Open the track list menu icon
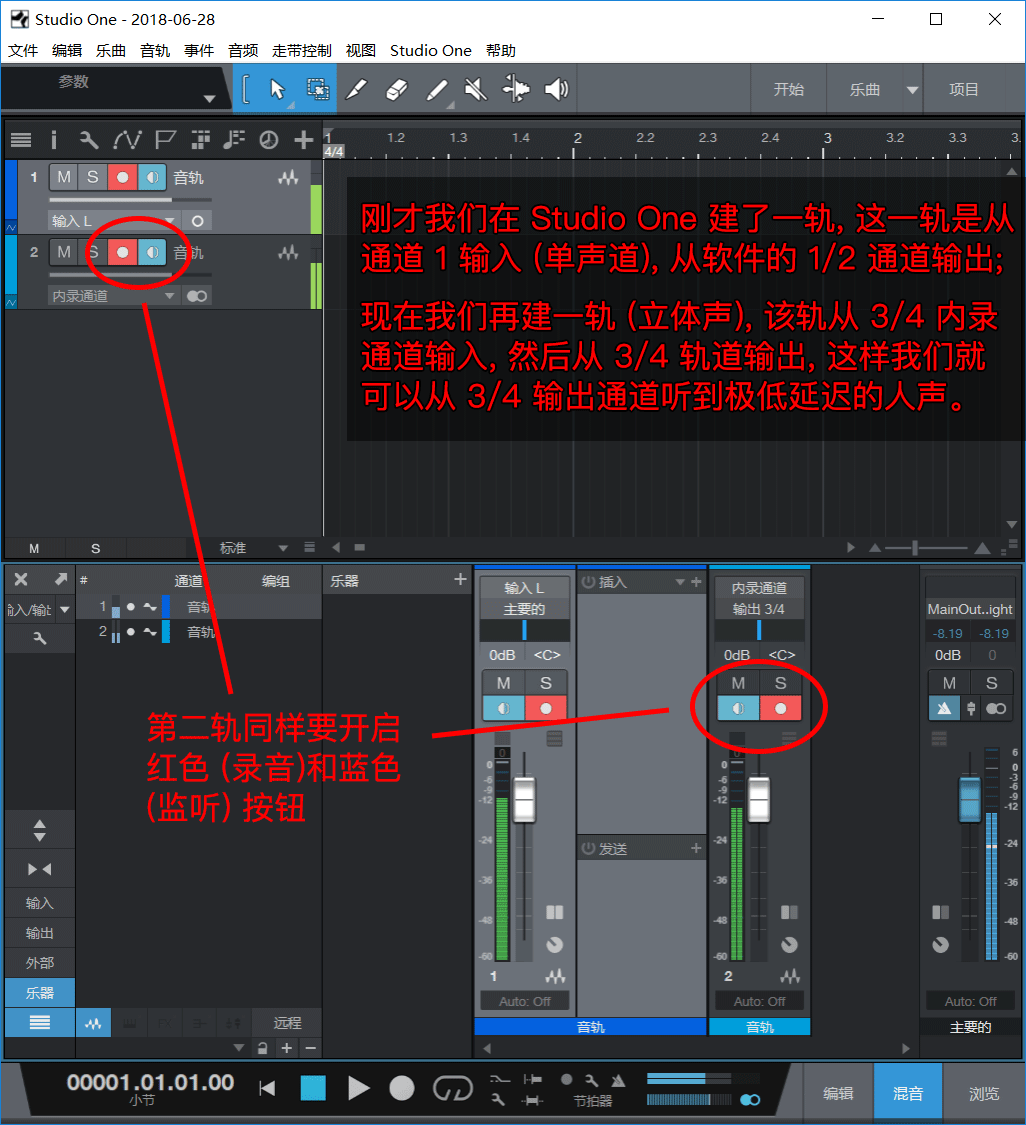This screenshot has width=1026, height=1125. [x=21, y=140]
